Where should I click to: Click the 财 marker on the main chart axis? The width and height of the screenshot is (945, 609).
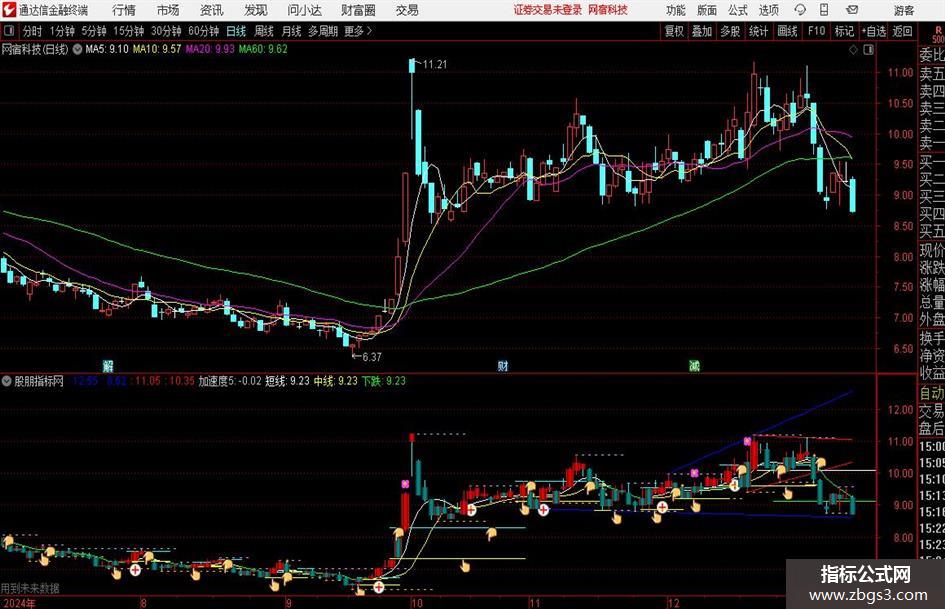503,365
